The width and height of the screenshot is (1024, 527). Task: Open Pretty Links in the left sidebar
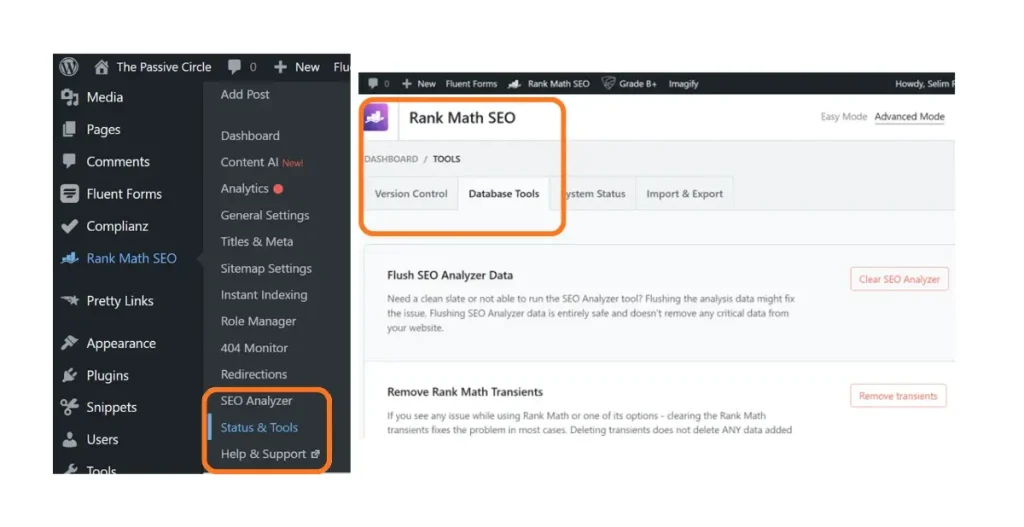pyautogui.click(x=120, y=300)
